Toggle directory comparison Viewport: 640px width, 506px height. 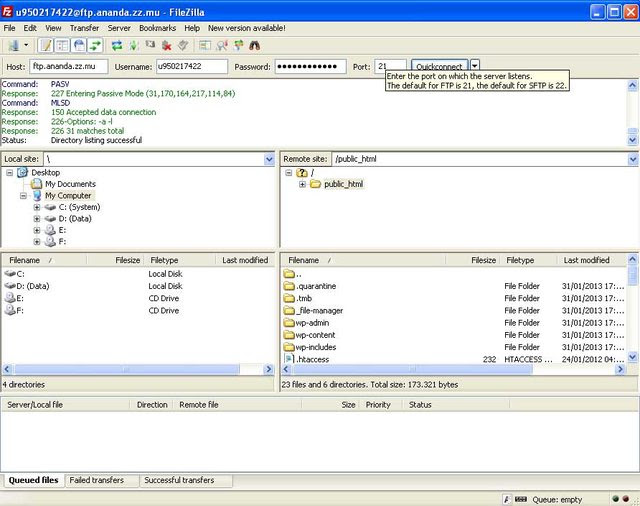click(x=222, y=45)
